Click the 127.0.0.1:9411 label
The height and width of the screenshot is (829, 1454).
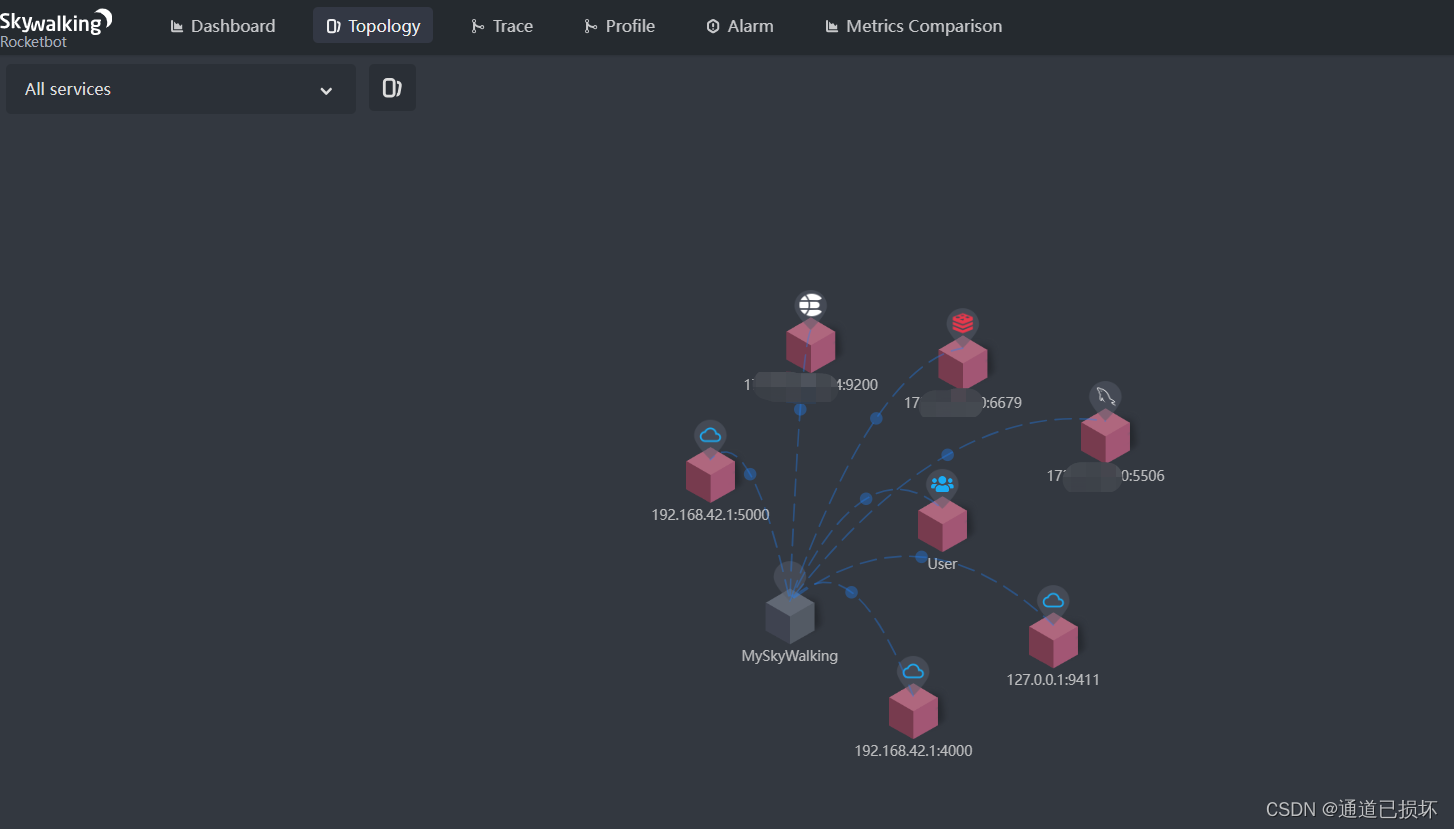pyautogui.click(x=1053, y=680)
